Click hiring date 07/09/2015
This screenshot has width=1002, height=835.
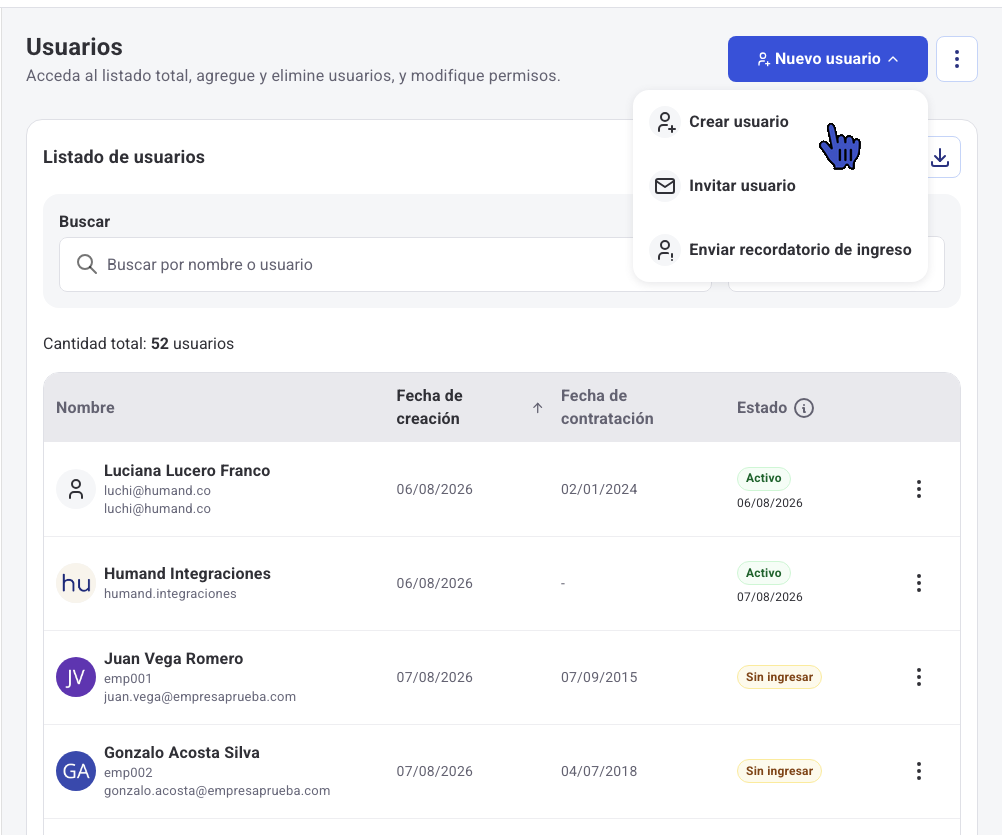point(599,677)
